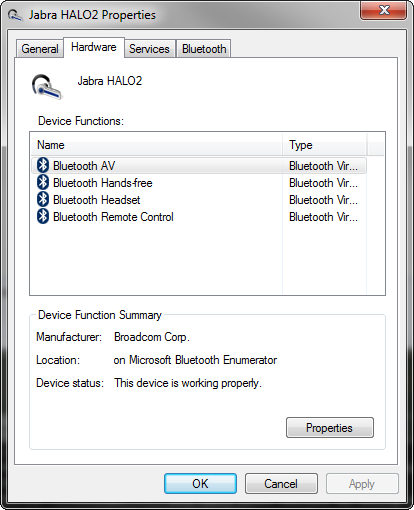Select the Bluetooth Remote Control row
This screenshot has height=510, width=414.
point(199,217)
